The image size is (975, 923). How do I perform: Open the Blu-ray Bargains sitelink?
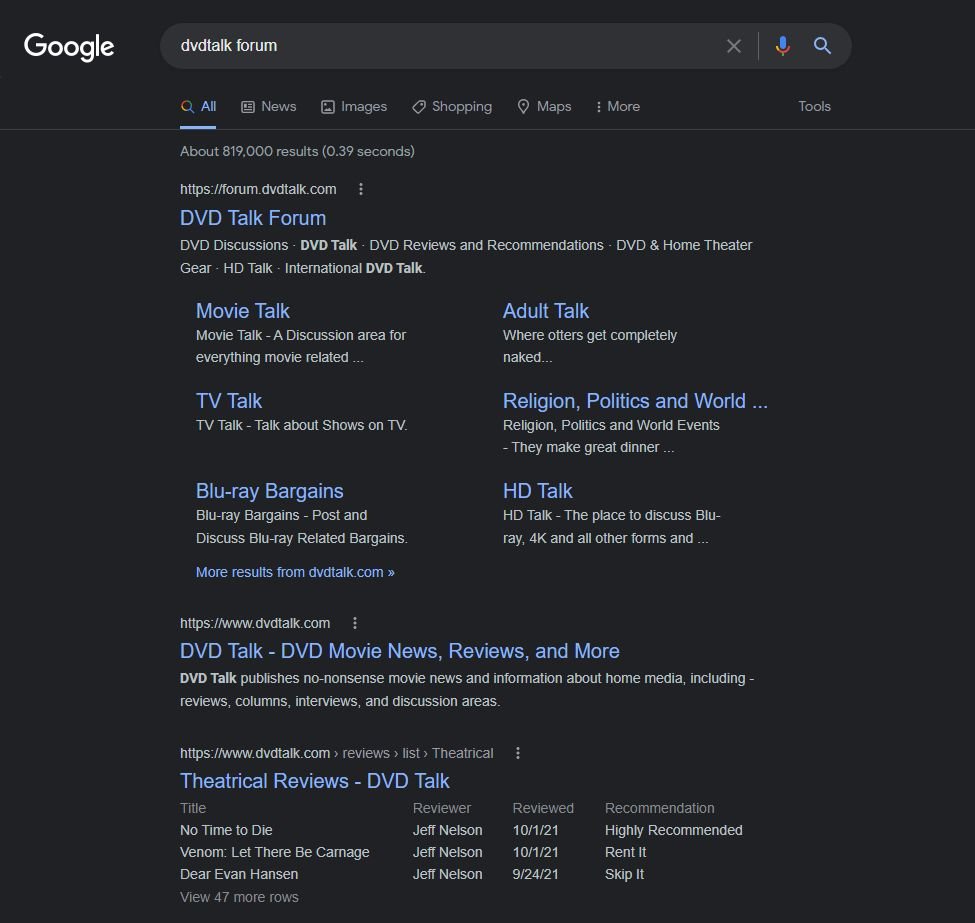[x=269, y=491]
